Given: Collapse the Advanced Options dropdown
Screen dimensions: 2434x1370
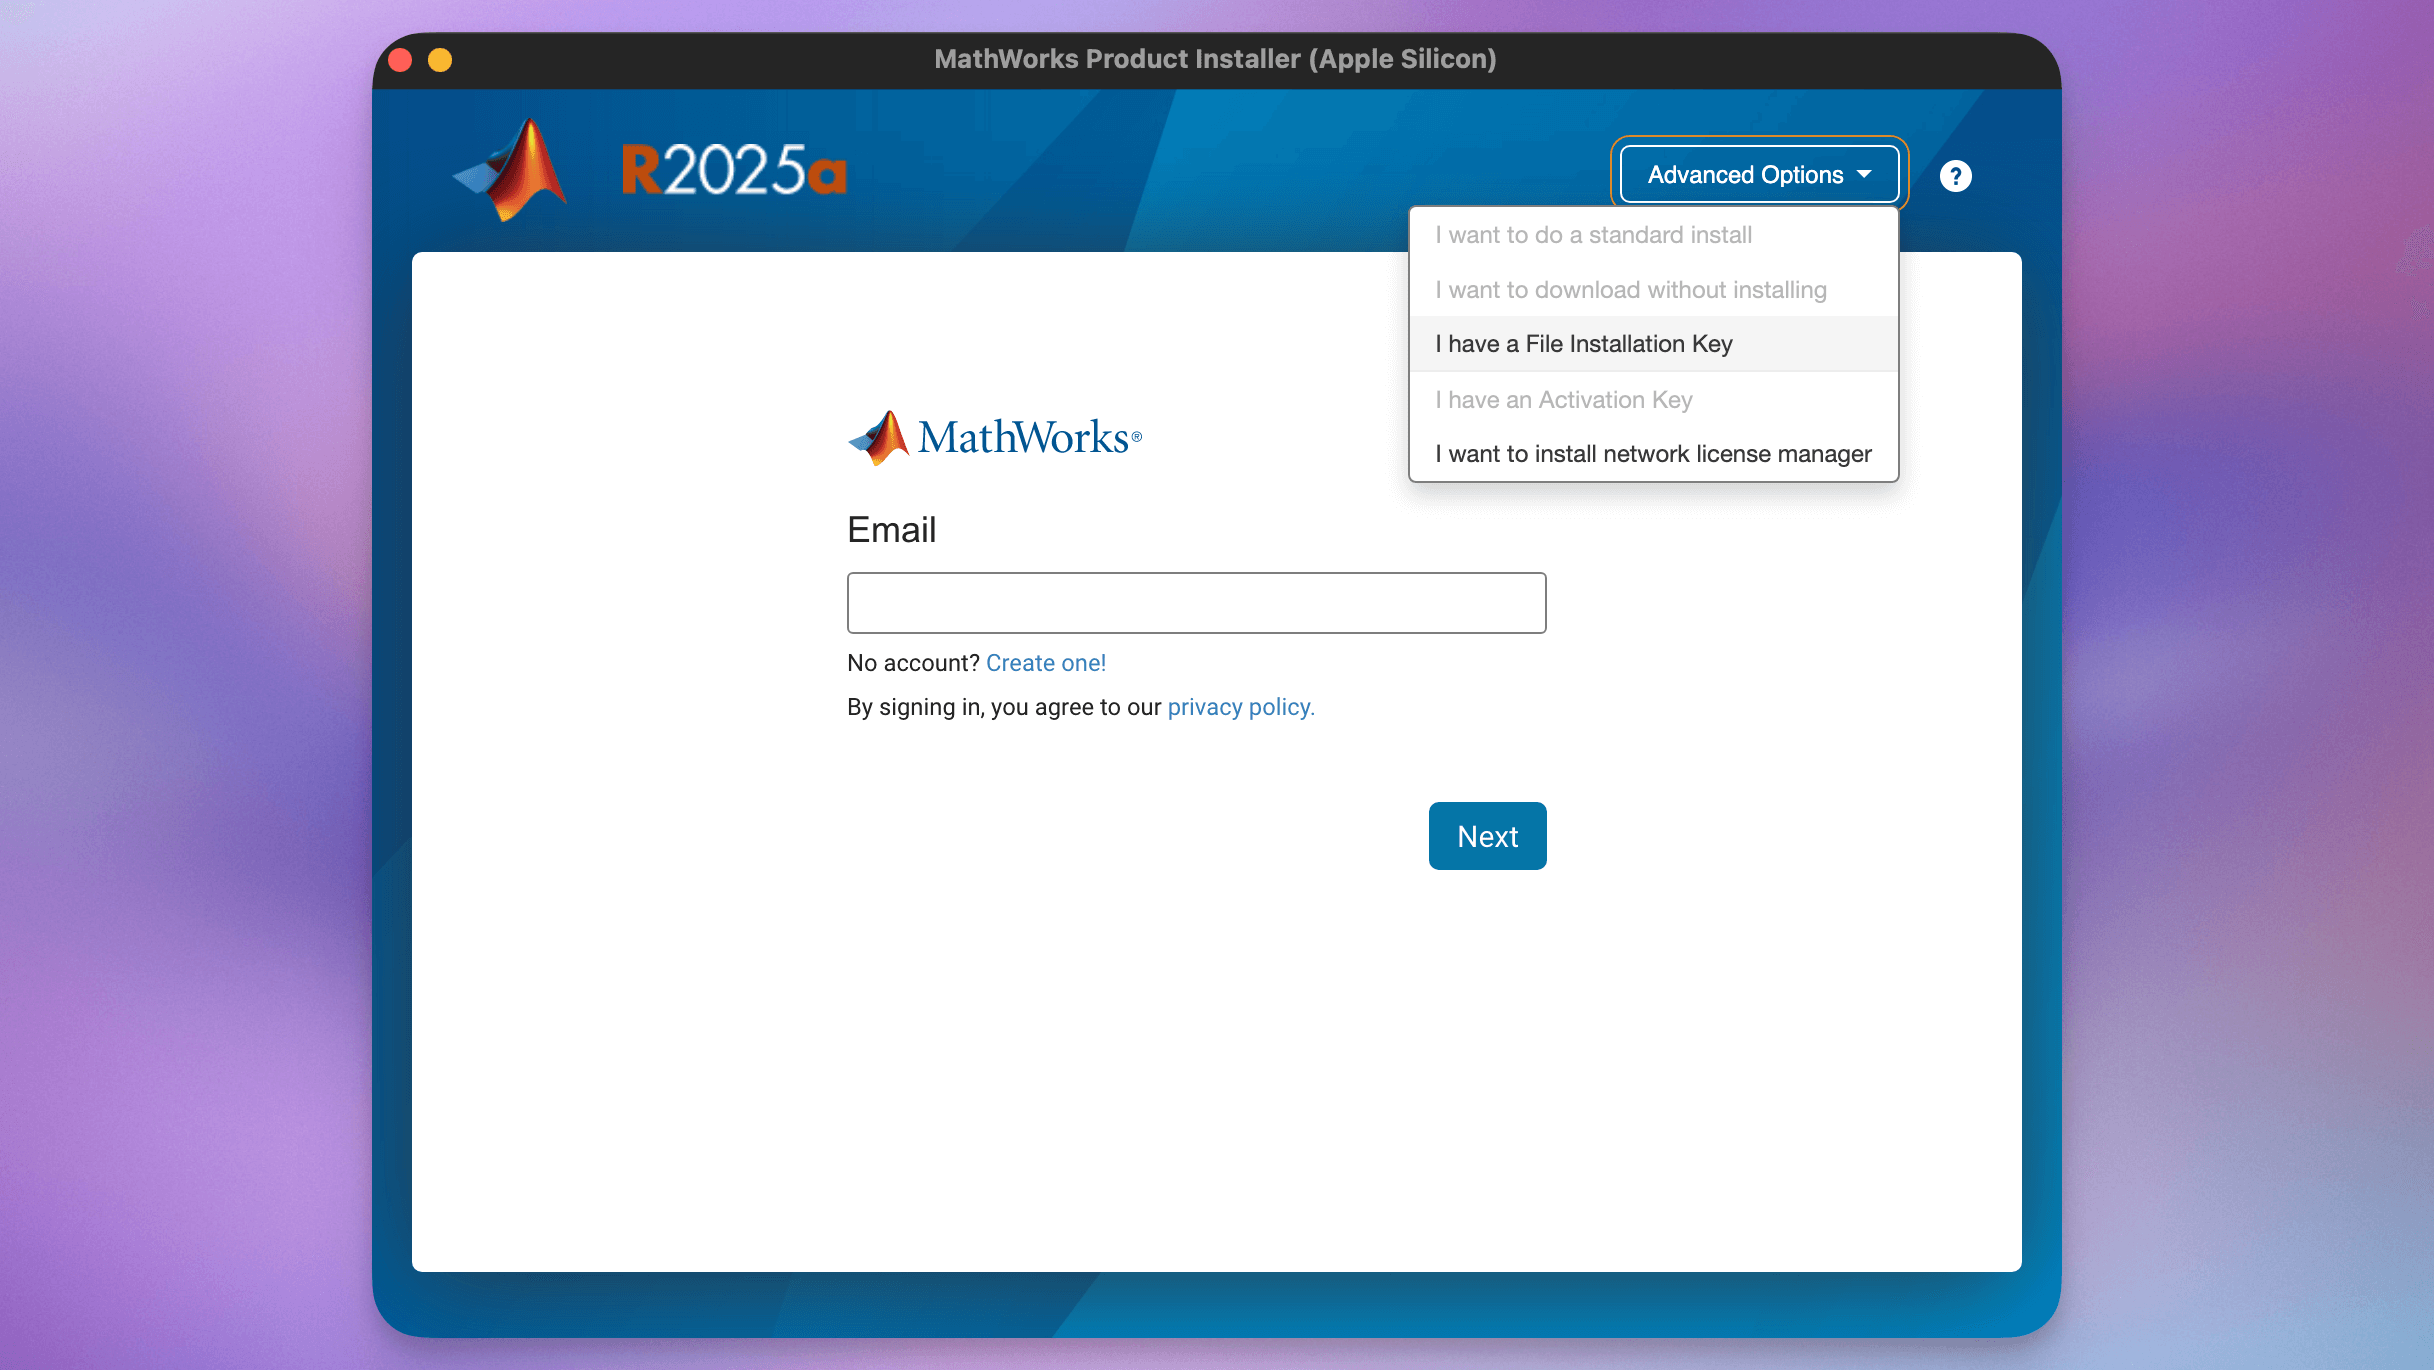Looking at the screenshot, I should (1759, 174).
